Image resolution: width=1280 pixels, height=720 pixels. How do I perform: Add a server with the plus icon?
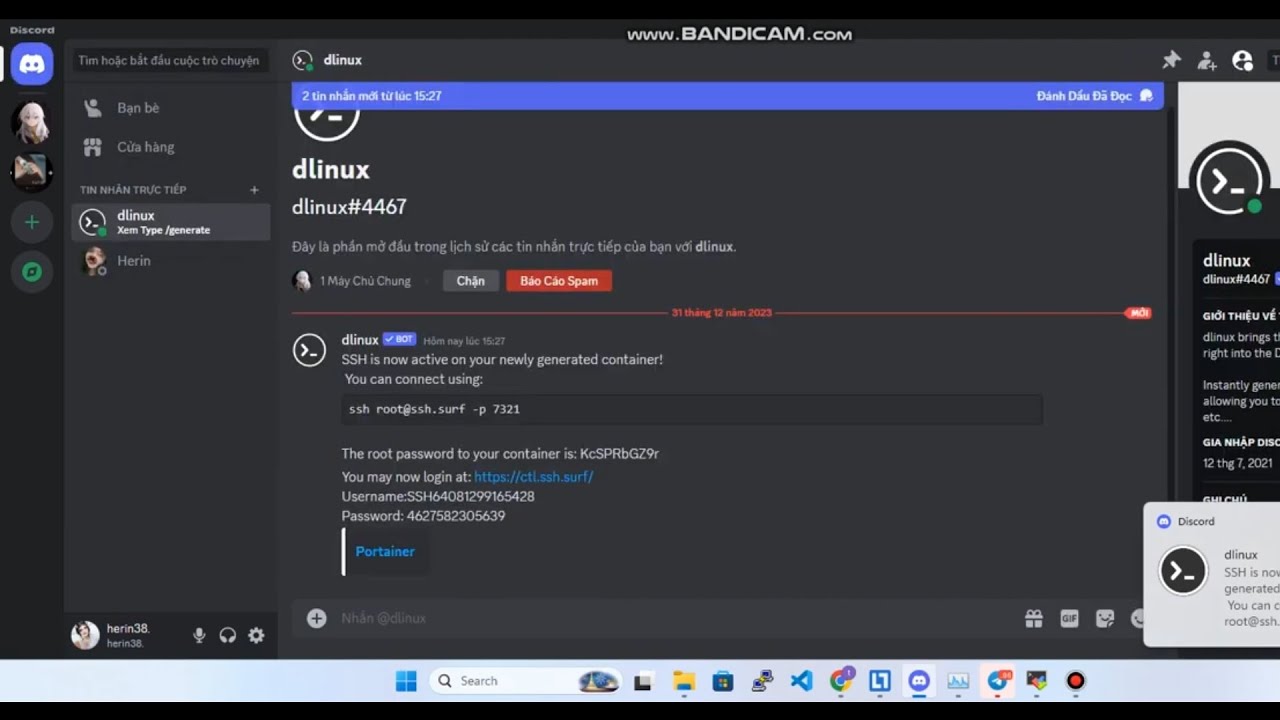[x=32, y=222]
